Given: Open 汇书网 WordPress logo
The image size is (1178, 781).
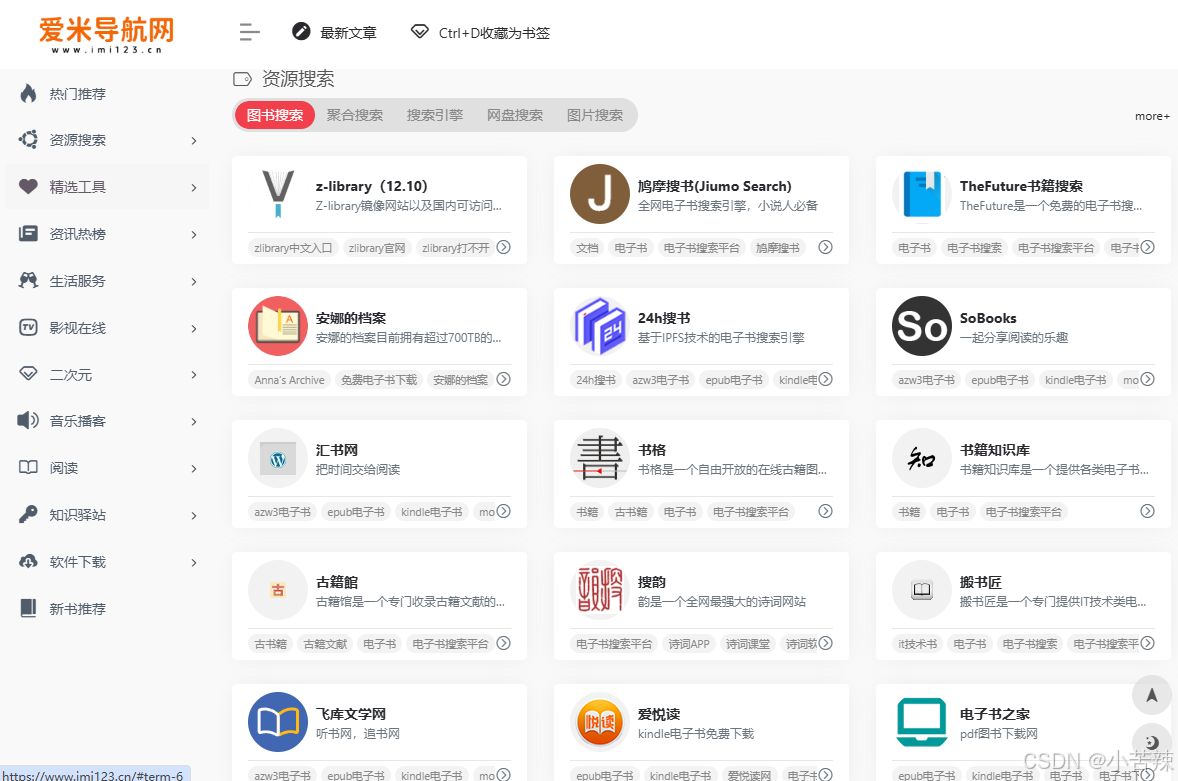Looking at the screenshot, I should click(278, 458).
